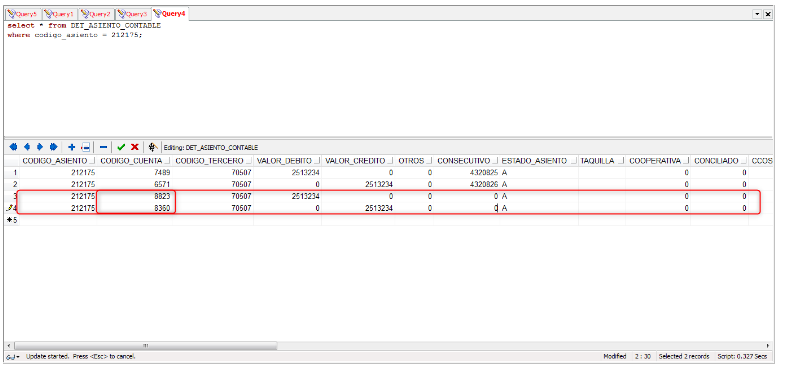Click the horizontal scrollbar thumb of the grid

point(146,346)
